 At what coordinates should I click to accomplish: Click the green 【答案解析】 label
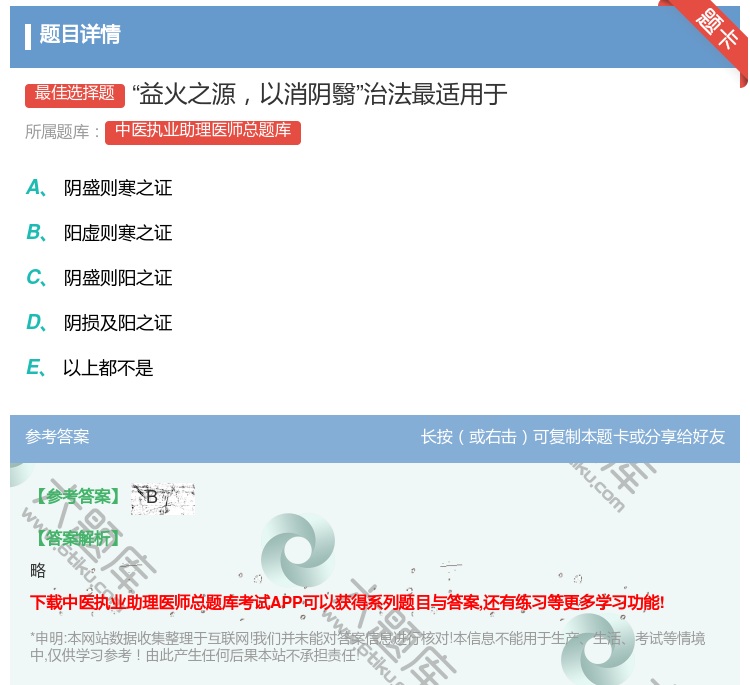coord(78,539)
